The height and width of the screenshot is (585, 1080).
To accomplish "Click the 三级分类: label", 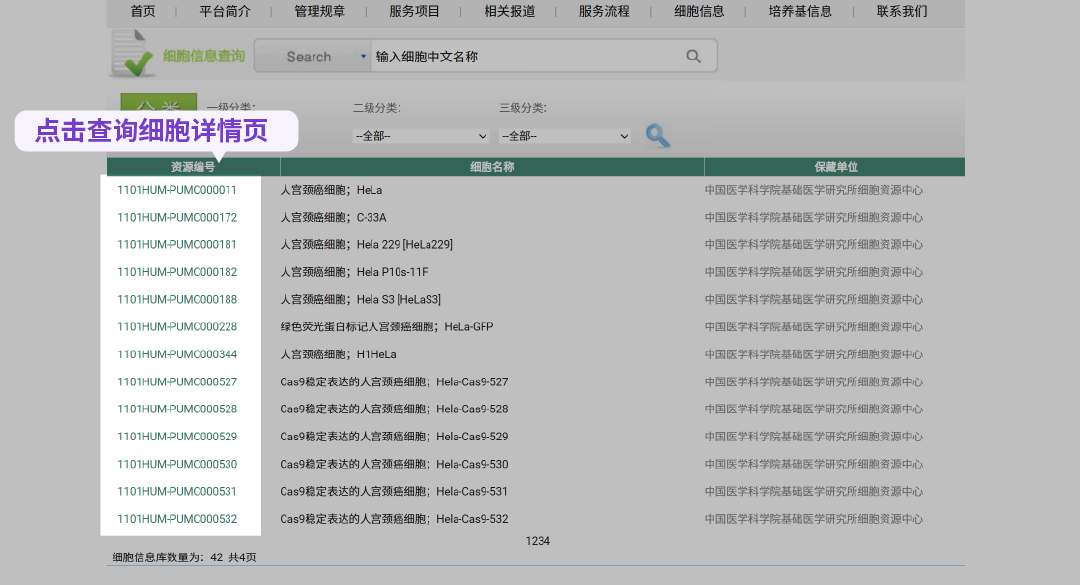I will point(523,108).
